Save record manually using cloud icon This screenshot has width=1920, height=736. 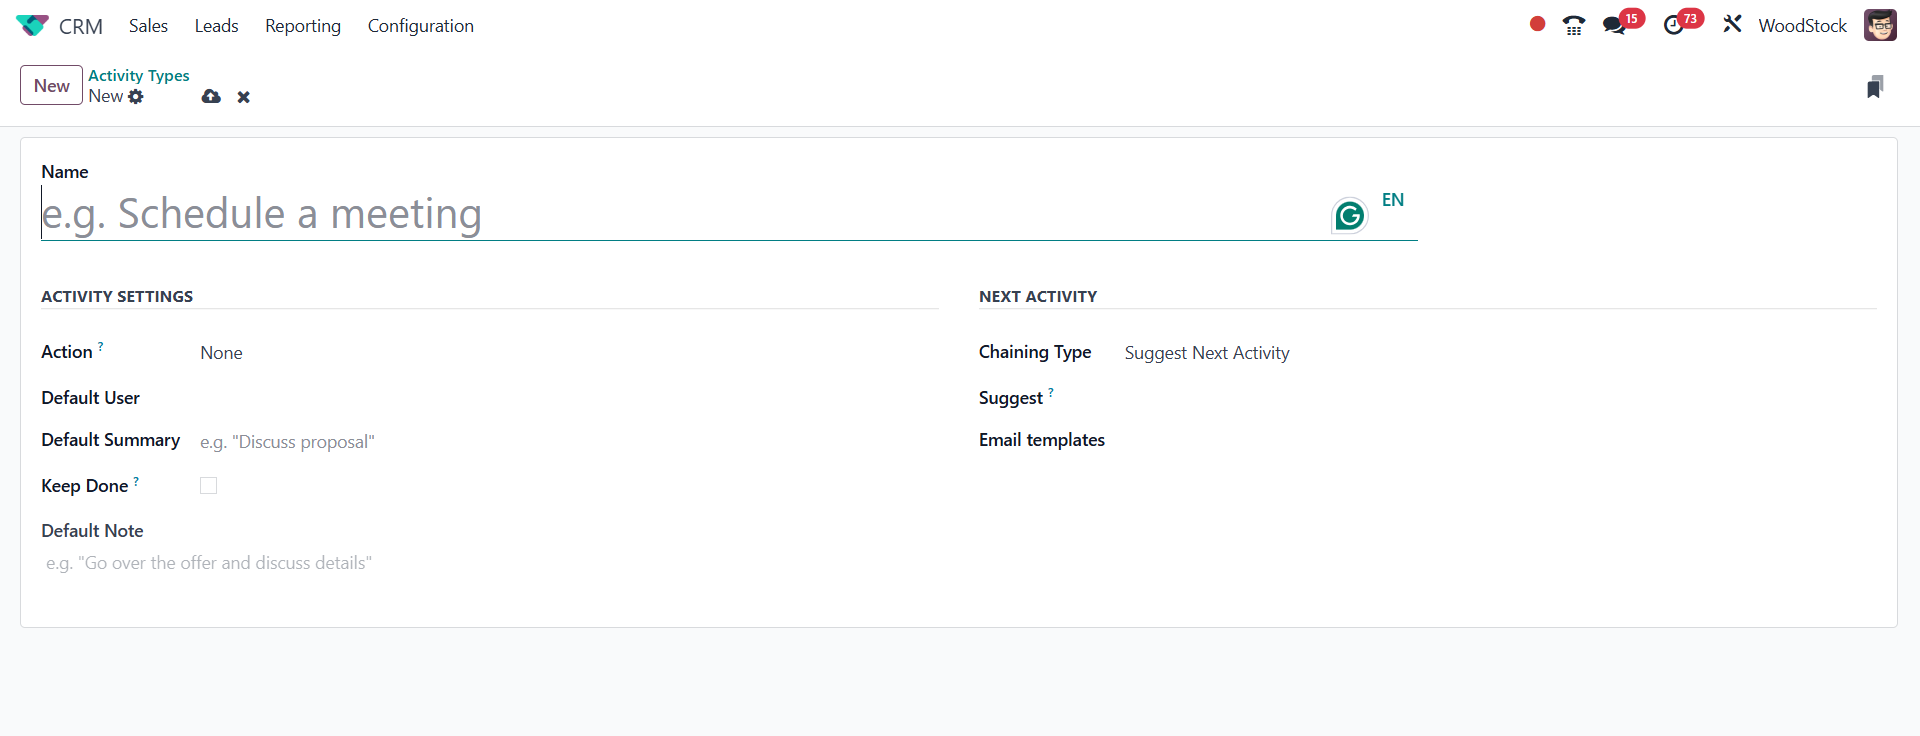coord(211,97)
